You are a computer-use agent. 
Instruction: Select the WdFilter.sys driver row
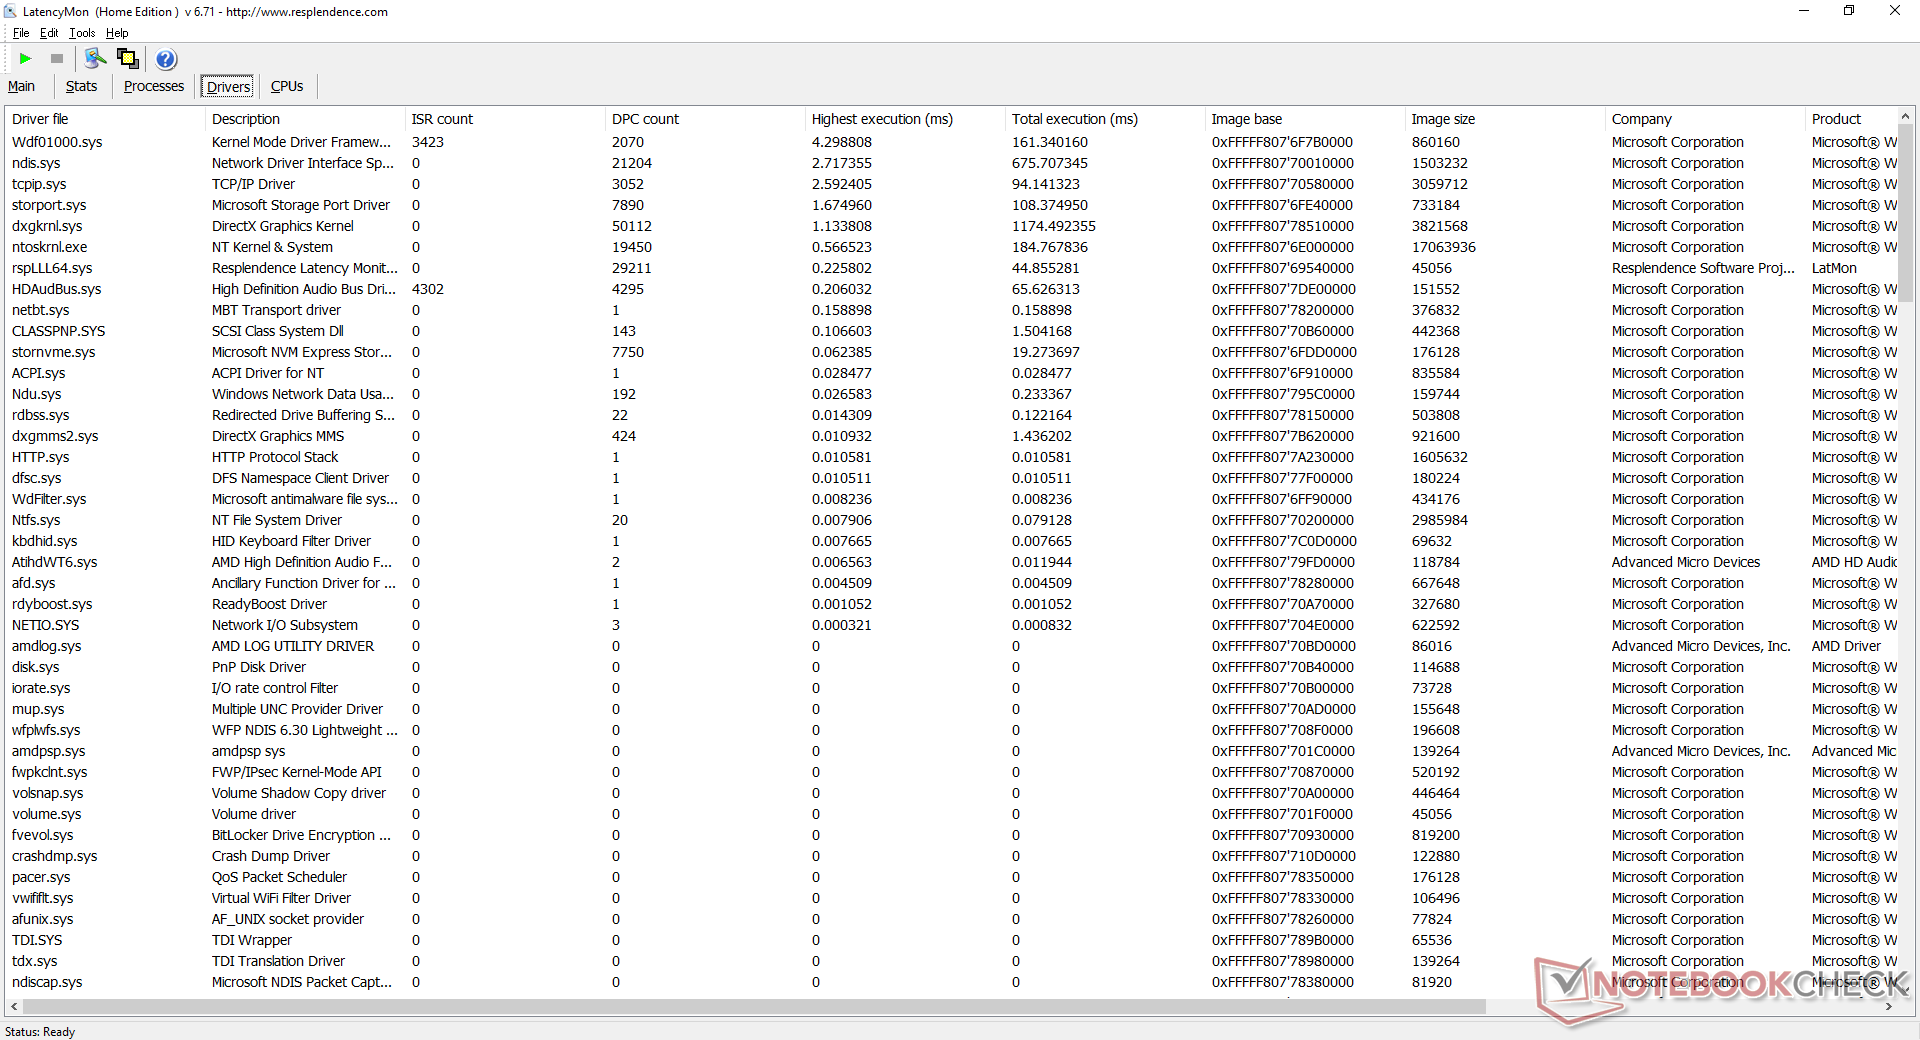click(x=951, y=499)
